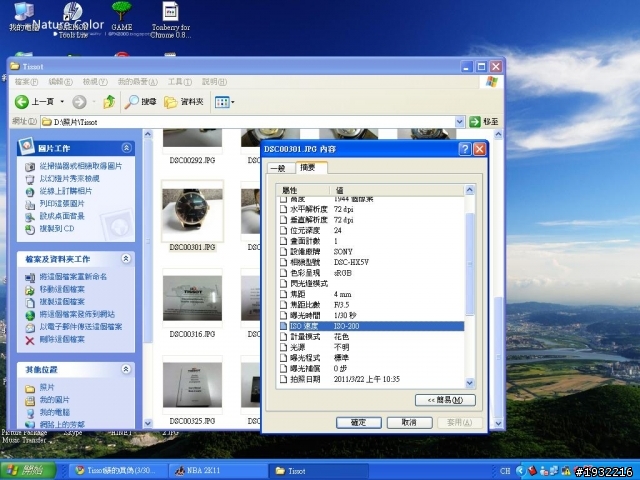Click the 取消 button
The width and height of the screenshot is (640, 480).
[x=409, y=422]
